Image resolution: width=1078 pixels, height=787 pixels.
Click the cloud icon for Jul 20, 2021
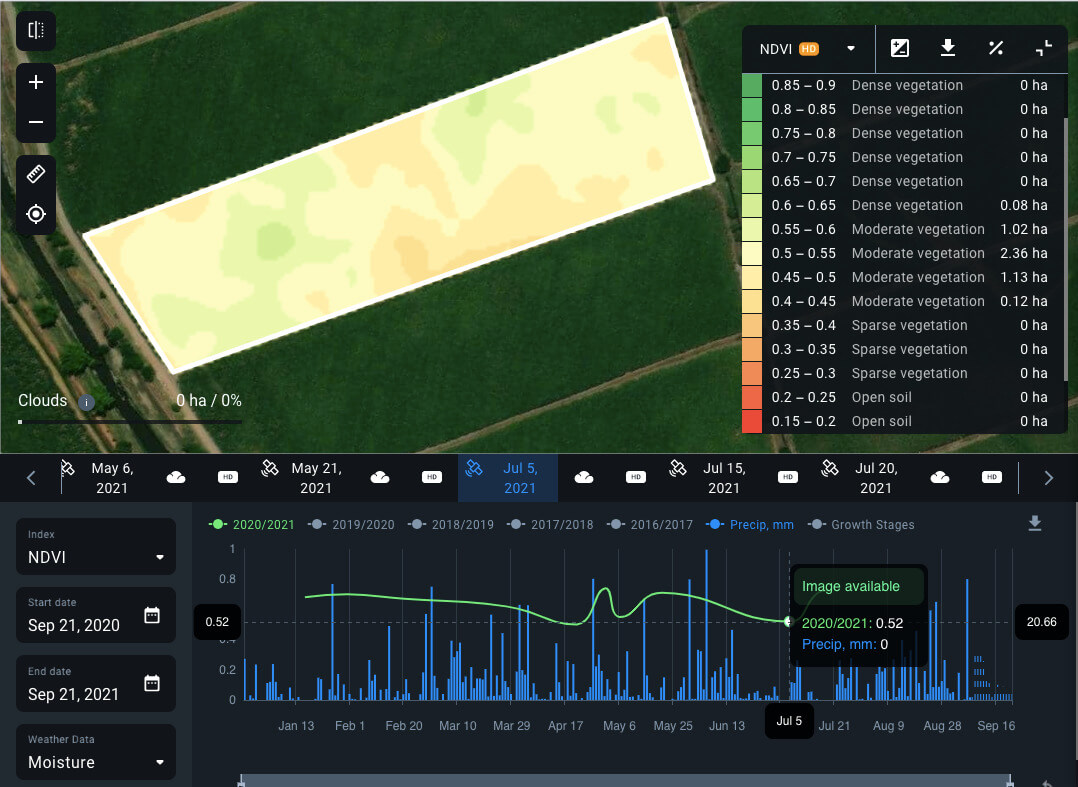(940, 477)
